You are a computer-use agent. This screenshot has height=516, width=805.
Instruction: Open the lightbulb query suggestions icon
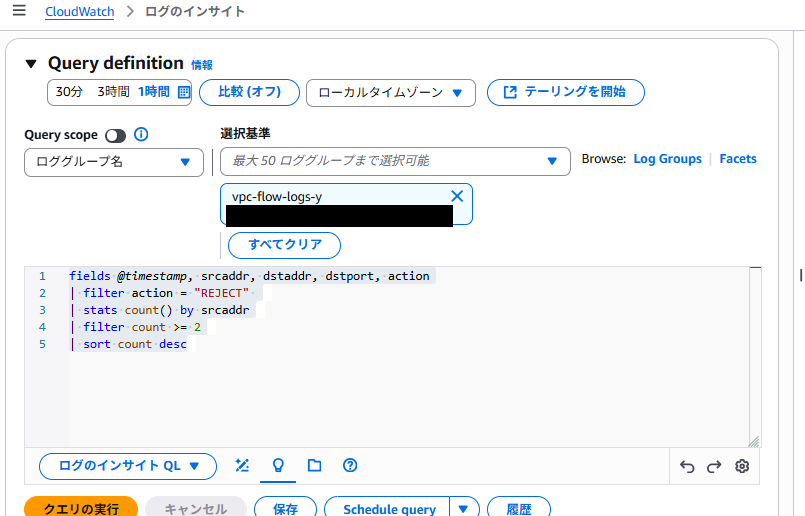pos(278,465)
